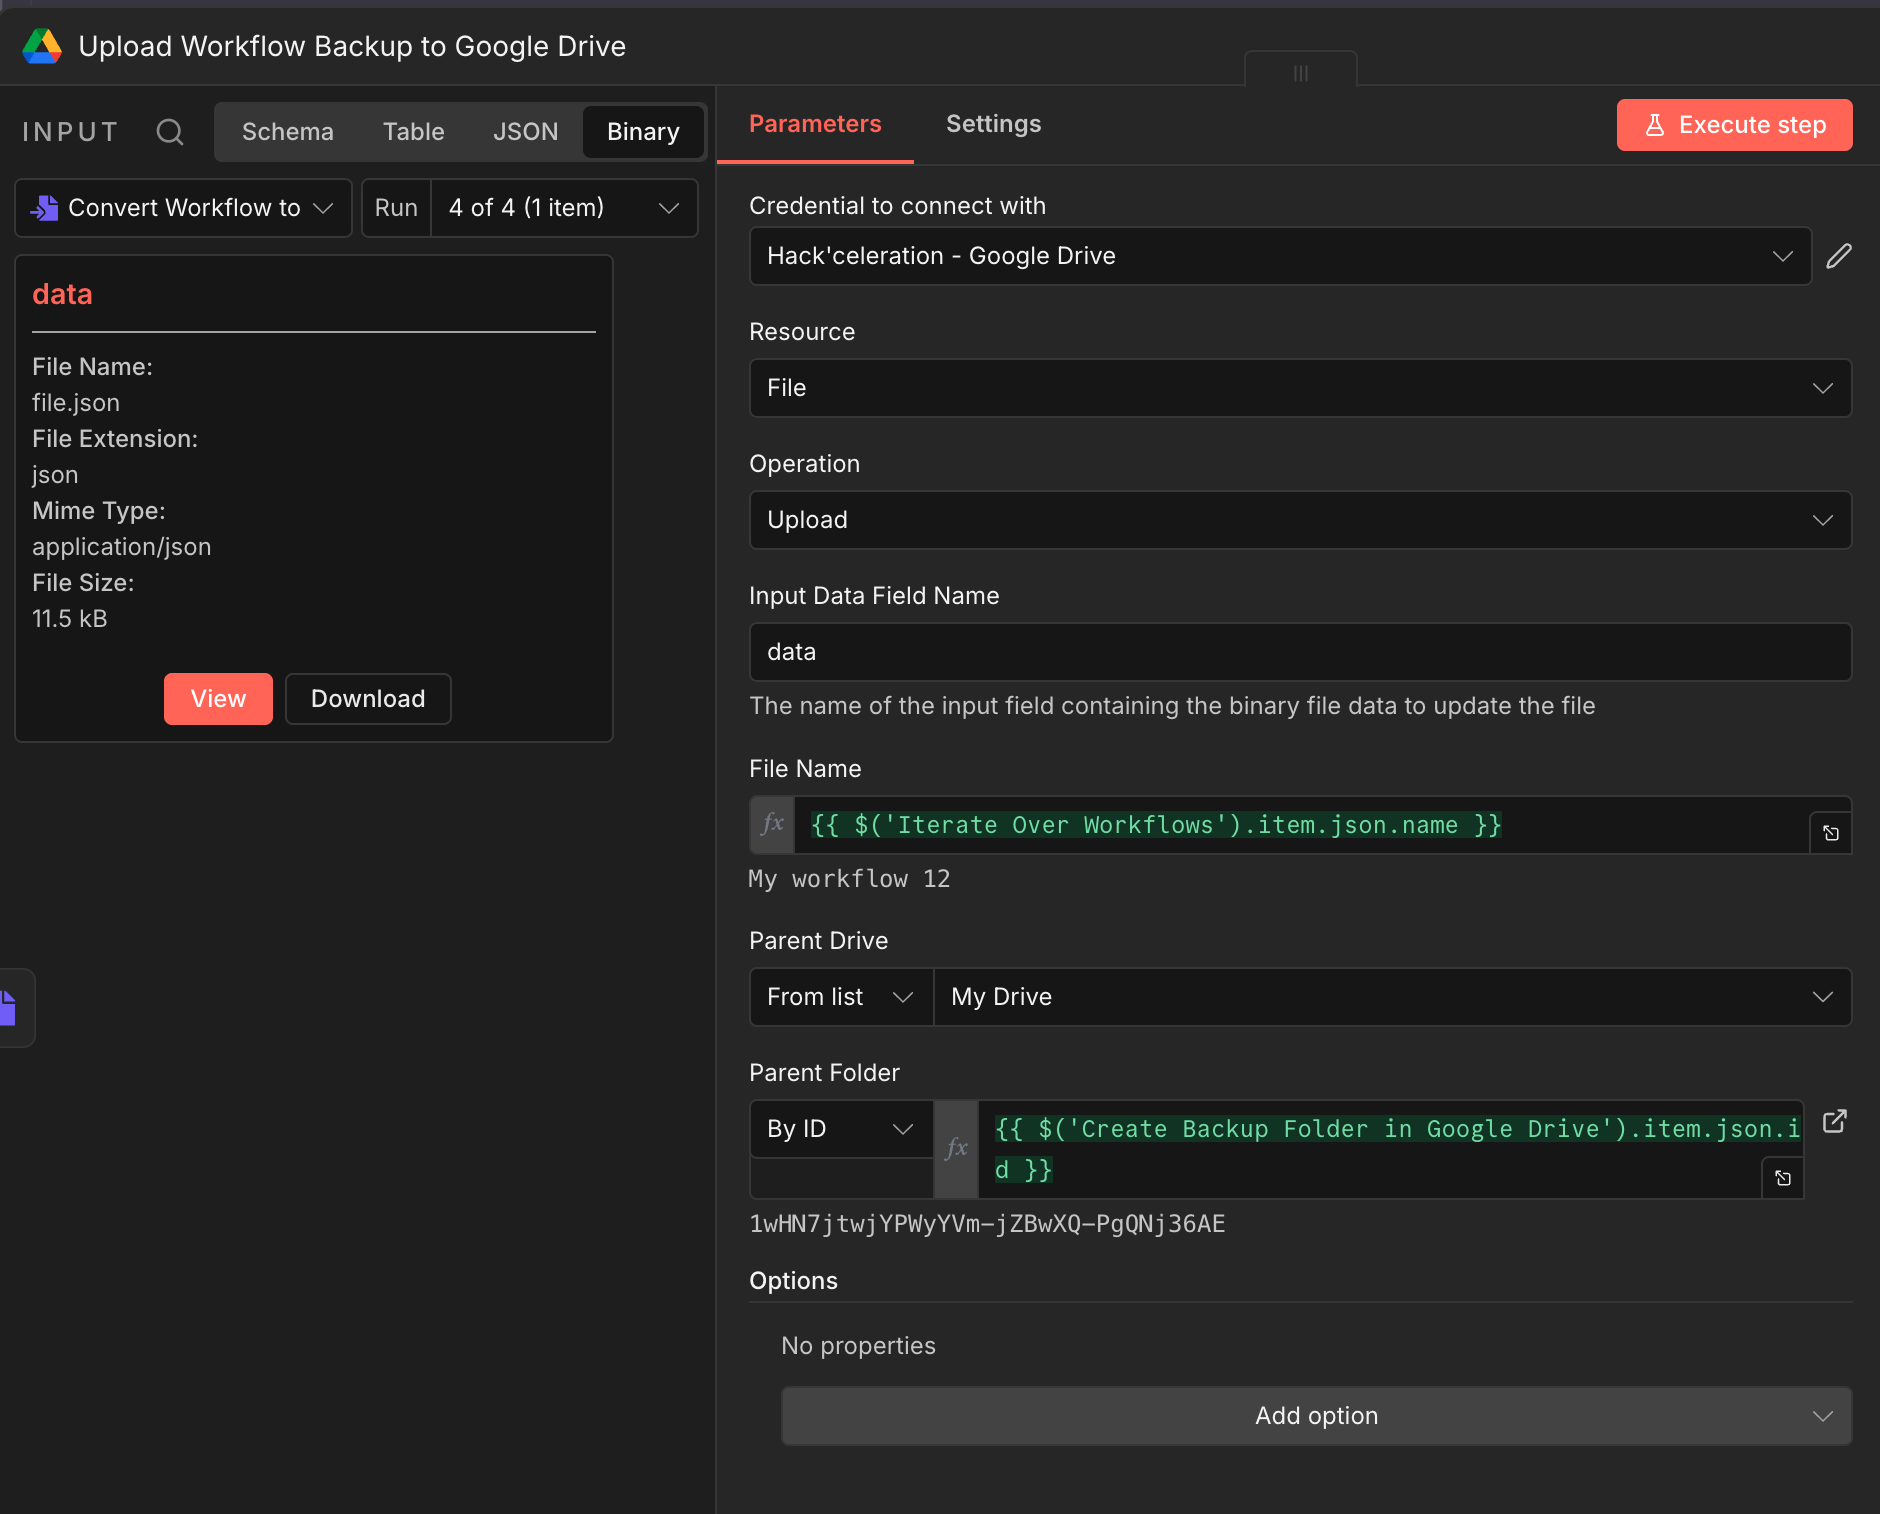Click the Execute step button
Viewport: 1880px width, 1514px height.
pos(1734,125)
